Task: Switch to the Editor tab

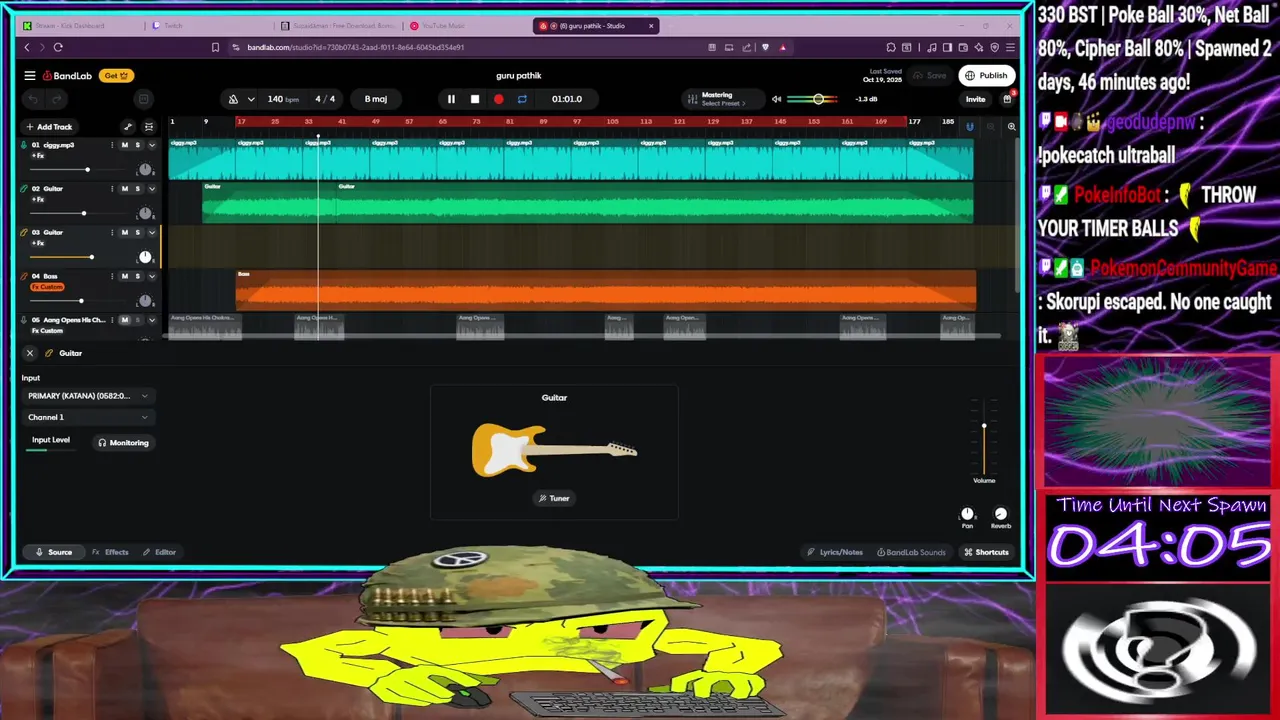Action: coord(159,552)
